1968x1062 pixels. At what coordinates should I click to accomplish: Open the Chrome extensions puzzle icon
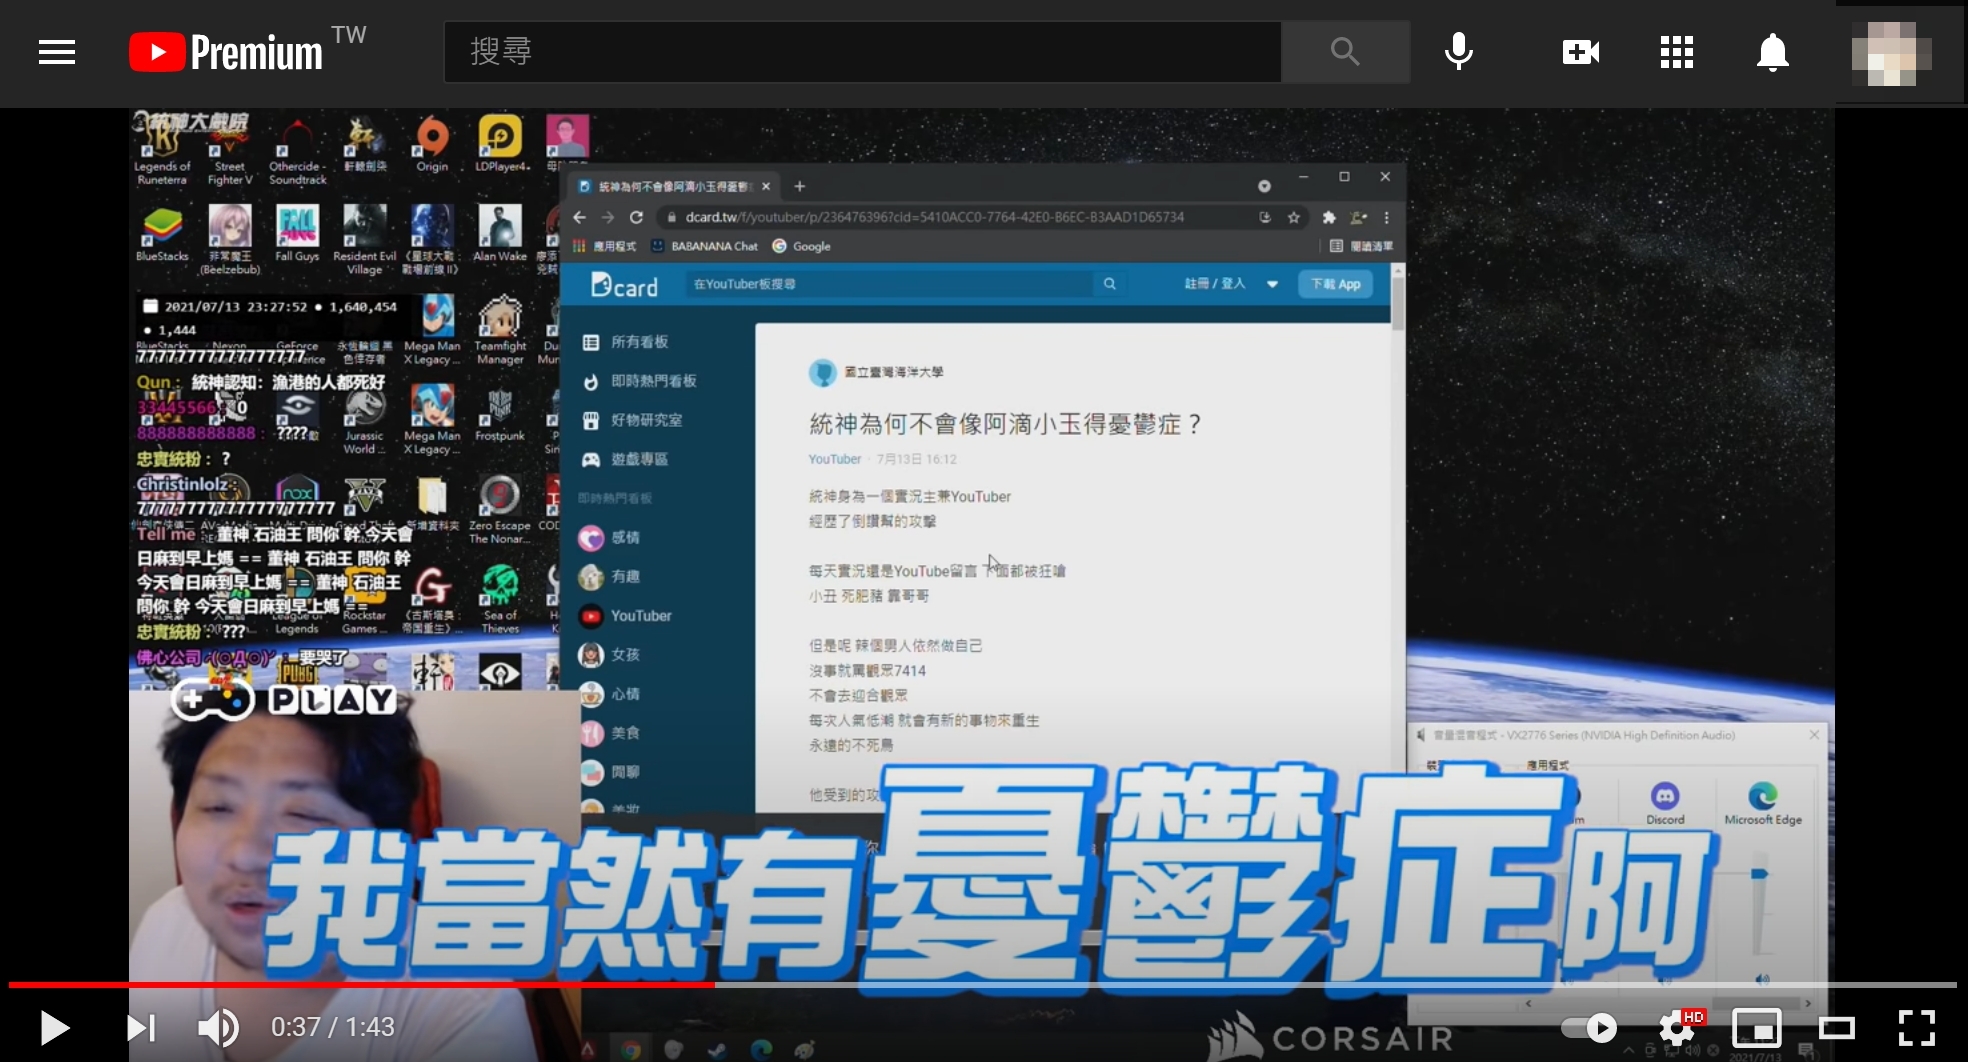point(1329,217)
